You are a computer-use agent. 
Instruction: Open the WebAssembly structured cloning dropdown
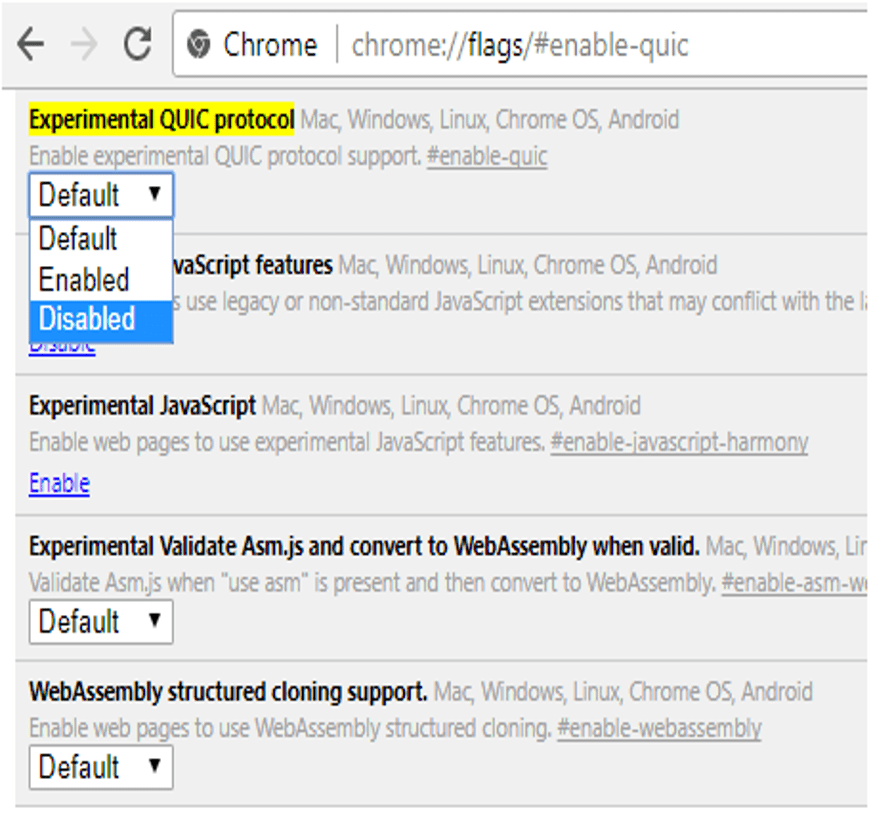coord(100,767)
